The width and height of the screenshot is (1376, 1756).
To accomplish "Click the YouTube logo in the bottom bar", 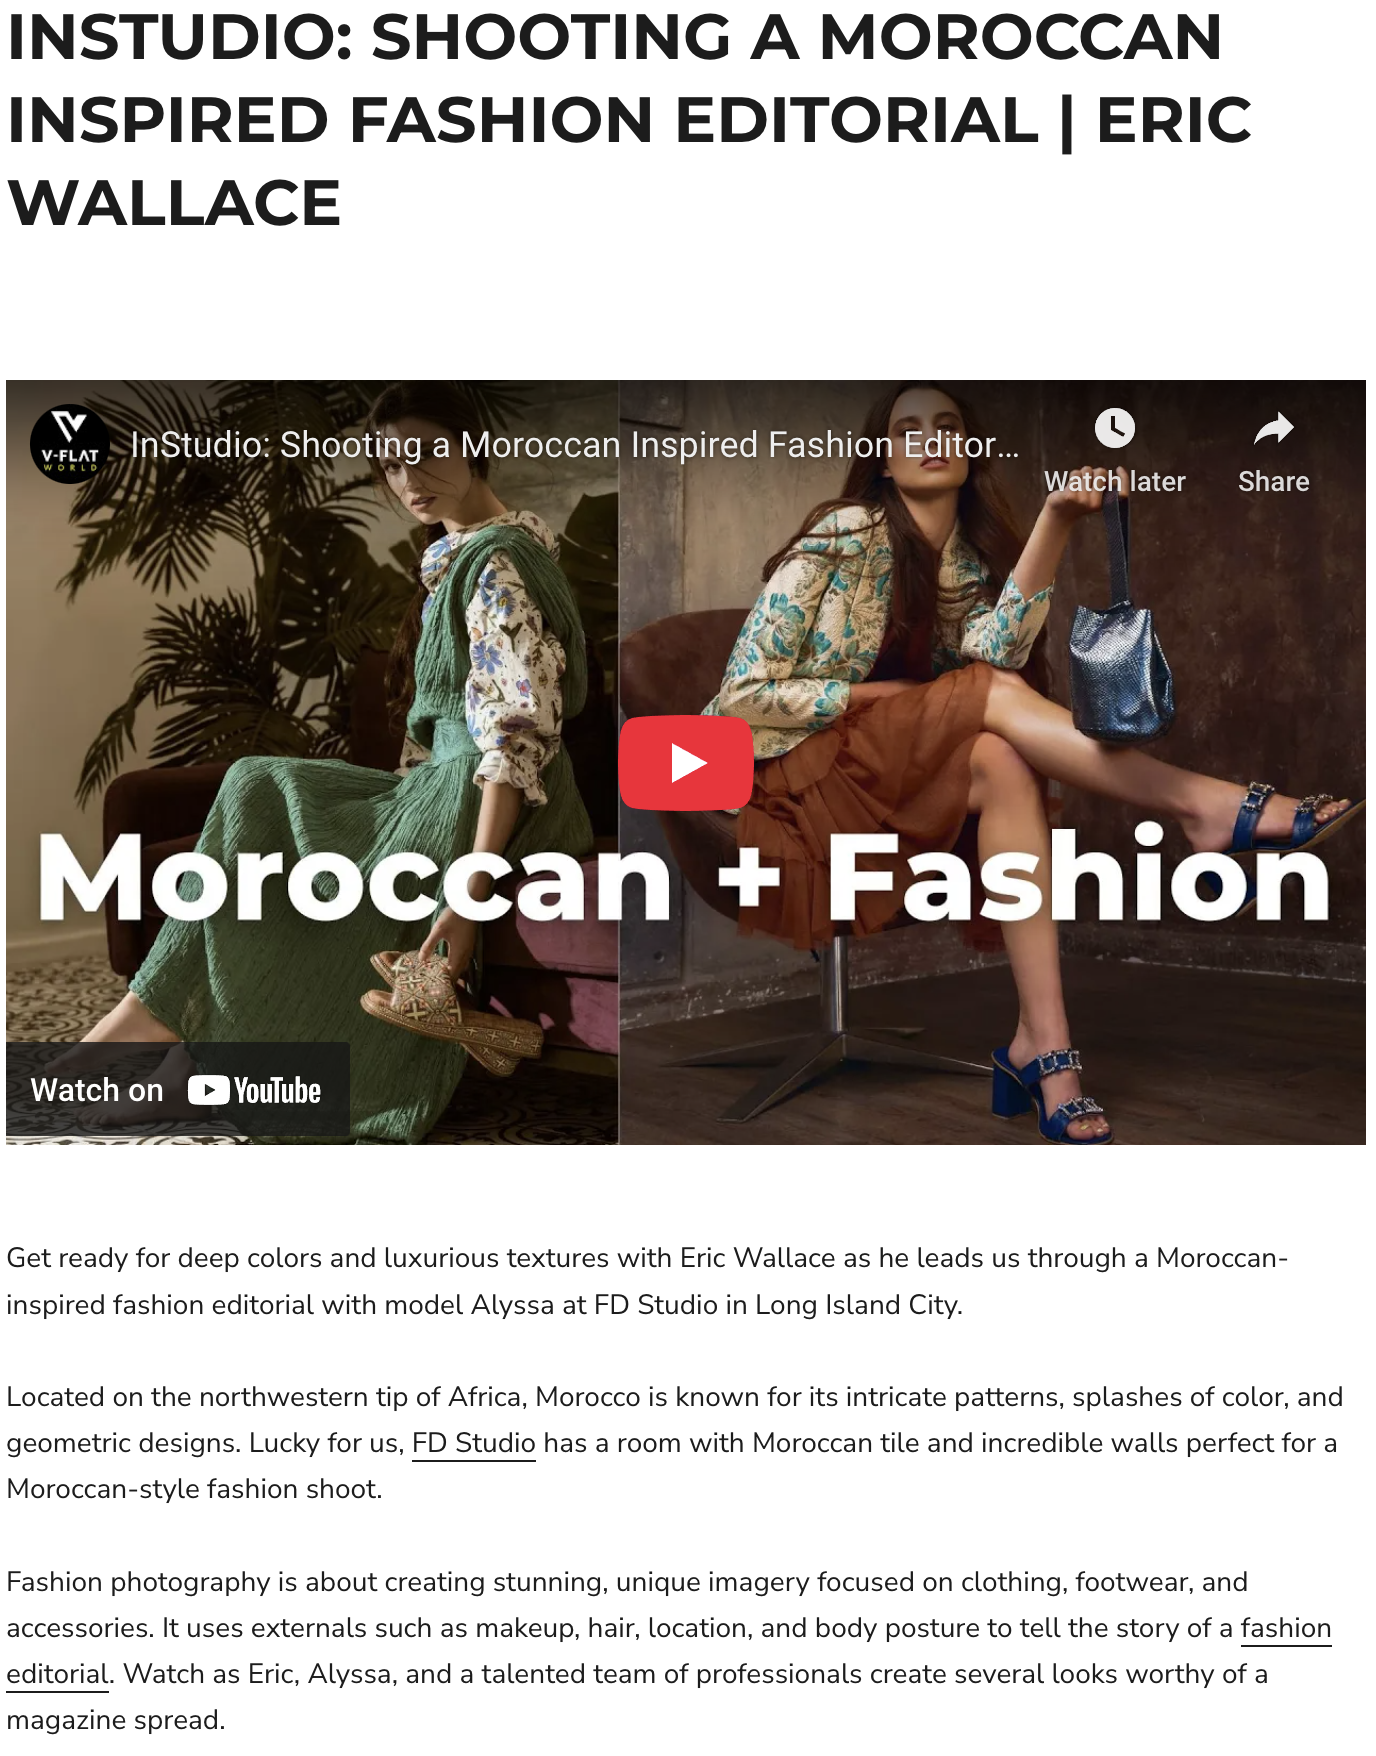I will coord(255,1090).
